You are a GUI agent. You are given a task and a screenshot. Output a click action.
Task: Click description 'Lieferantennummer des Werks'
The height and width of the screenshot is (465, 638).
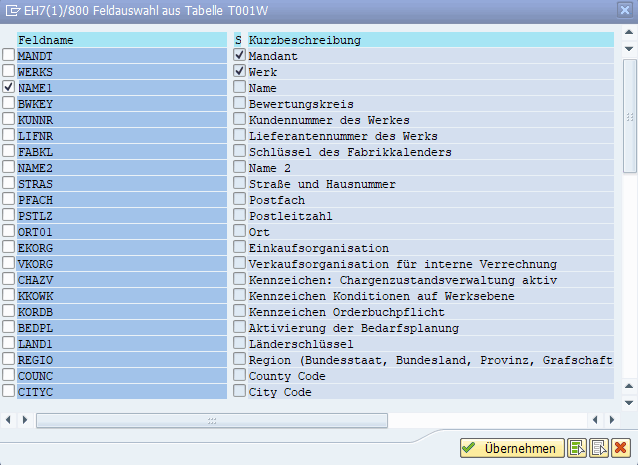[x=343, y=136]
